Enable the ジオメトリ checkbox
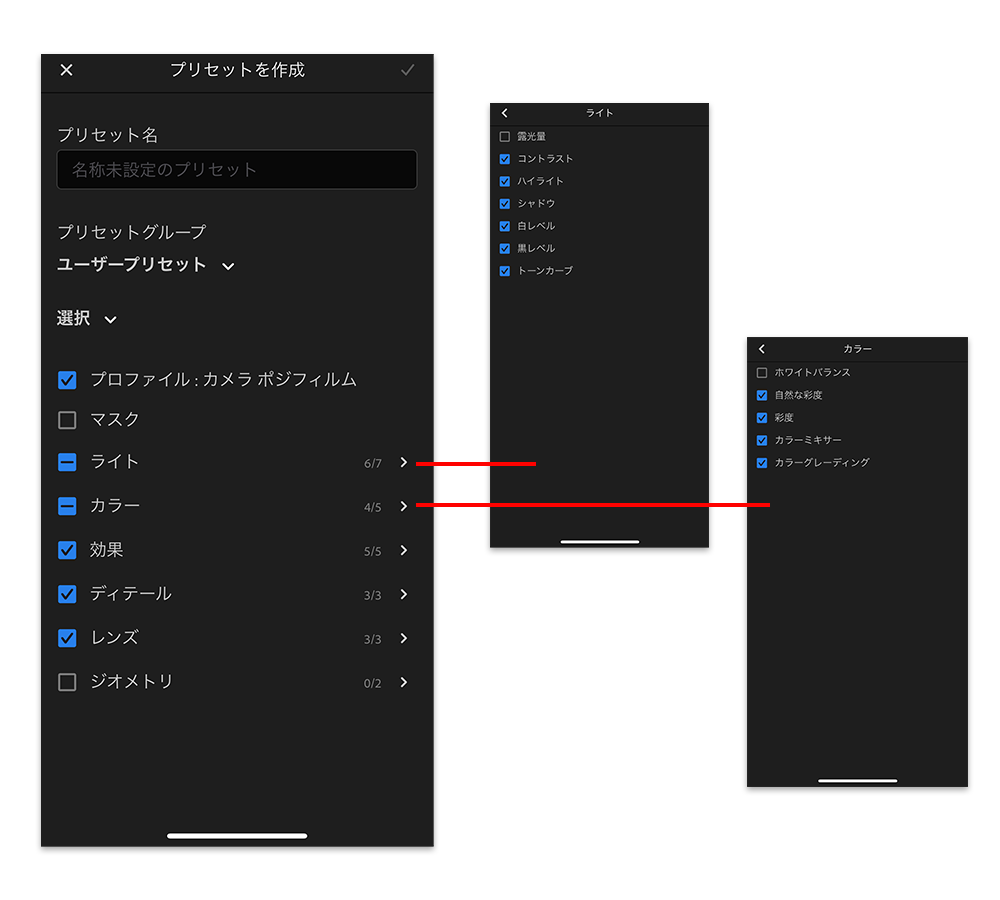 [x=67, y=682]
